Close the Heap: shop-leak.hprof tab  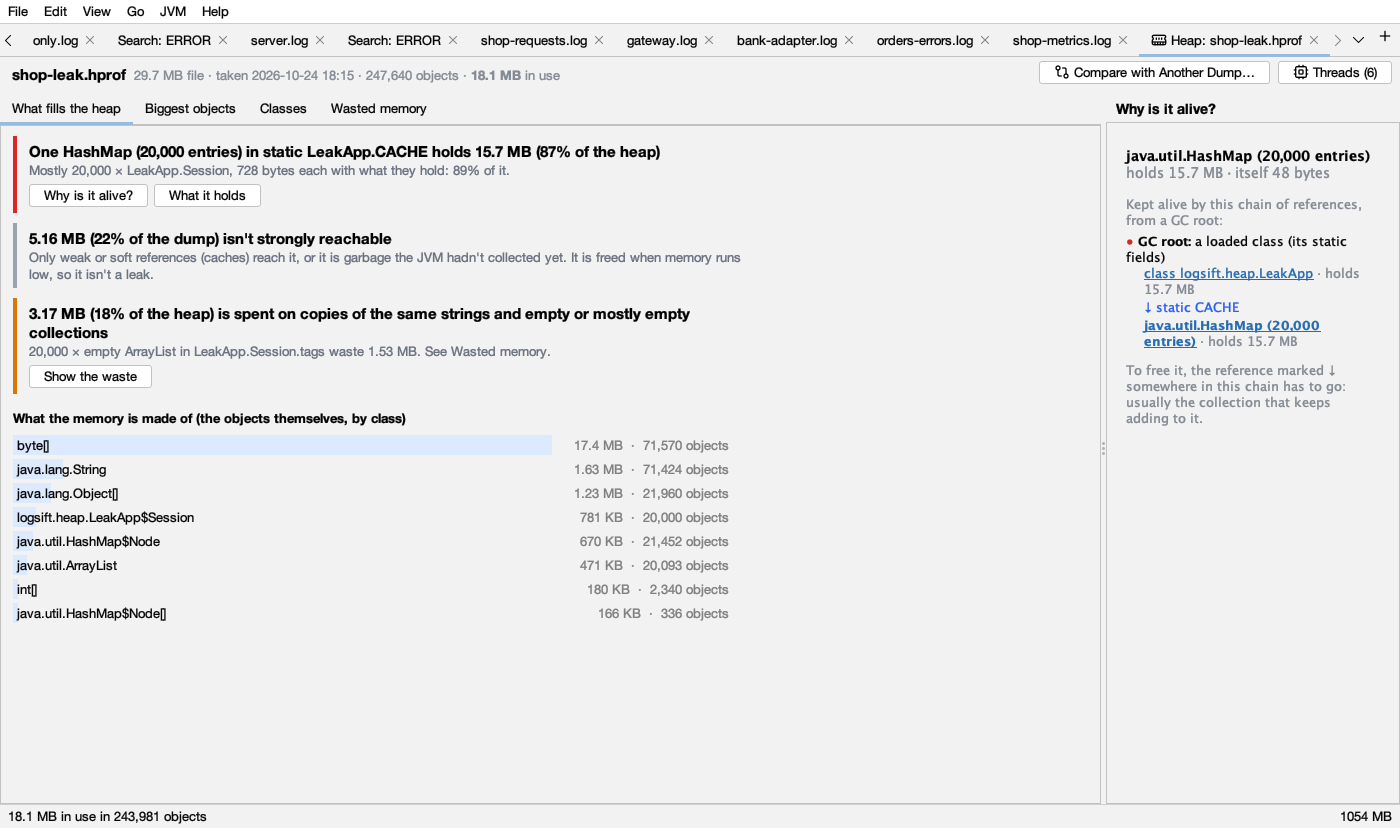pos(1314,41)
